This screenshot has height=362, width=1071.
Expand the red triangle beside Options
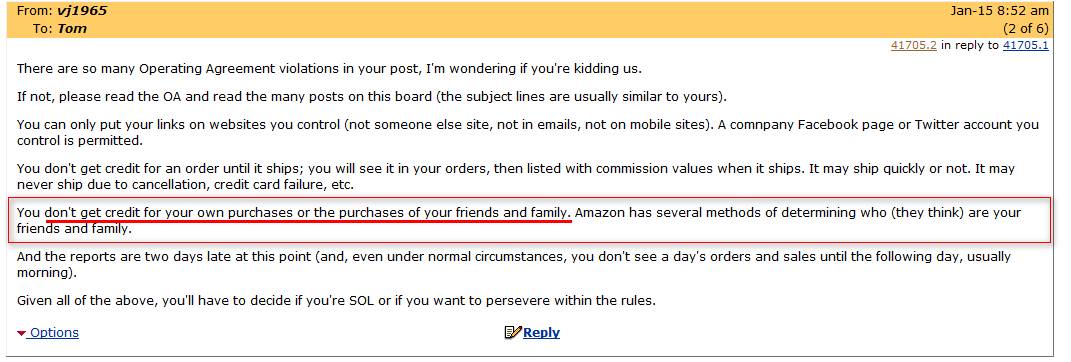(22, 333)
